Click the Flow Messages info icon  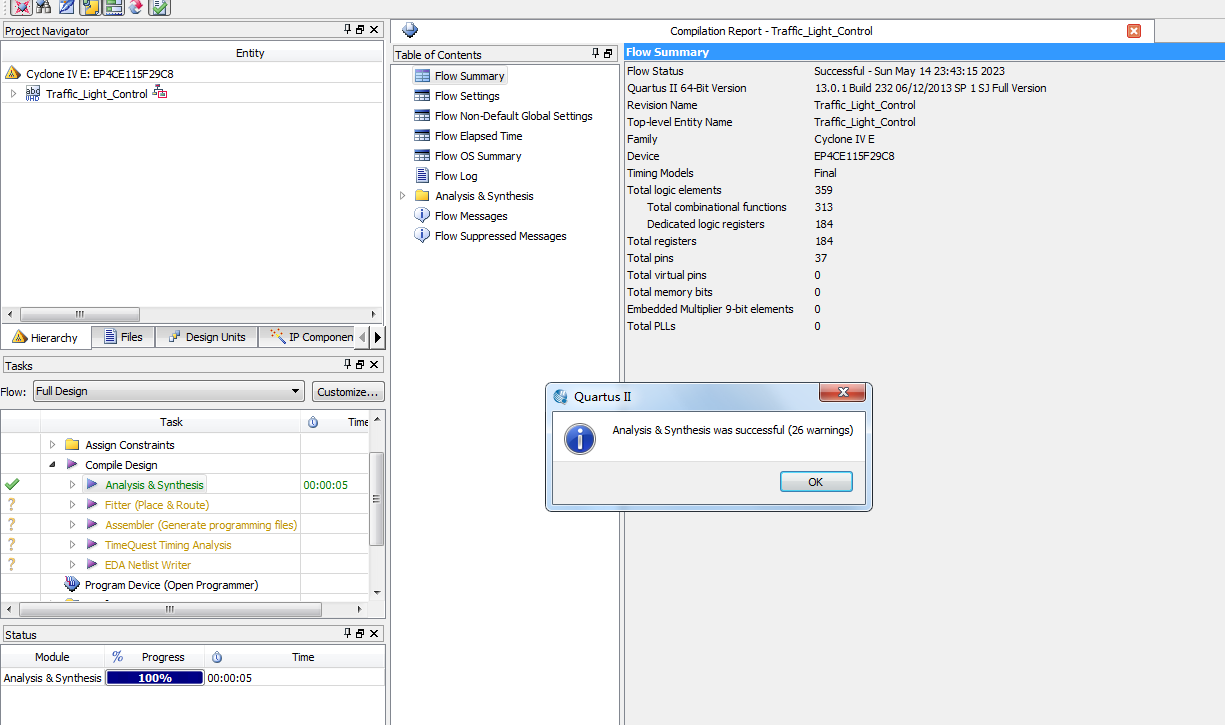[x=422, y=215]
